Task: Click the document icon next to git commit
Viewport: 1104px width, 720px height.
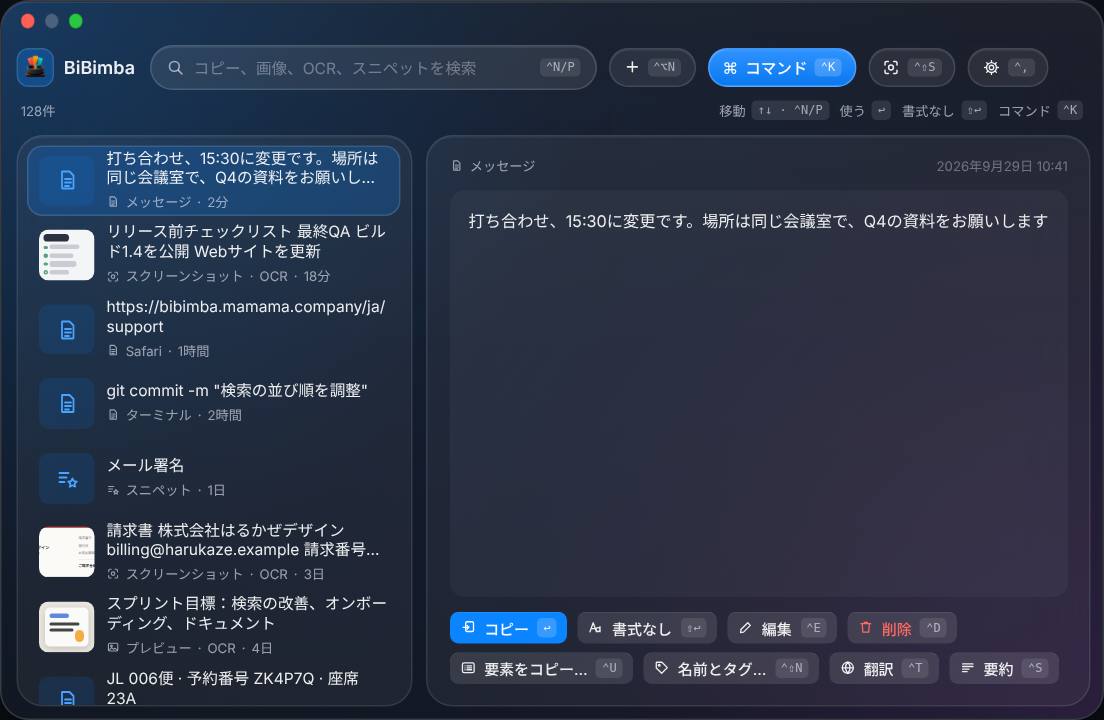Action: [67, 403]
